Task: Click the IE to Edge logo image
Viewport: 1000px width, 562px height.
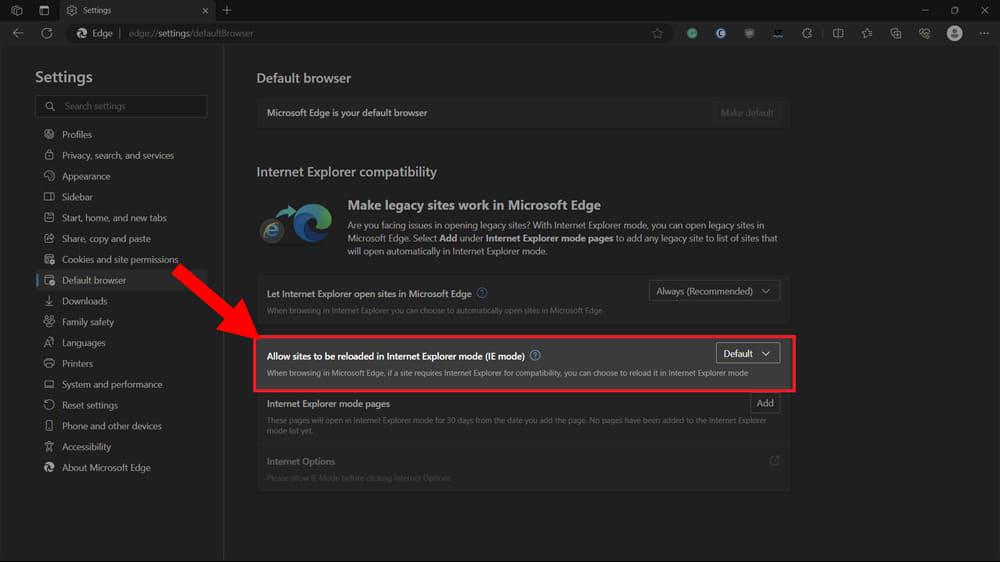Action: (x=297, y=223)
